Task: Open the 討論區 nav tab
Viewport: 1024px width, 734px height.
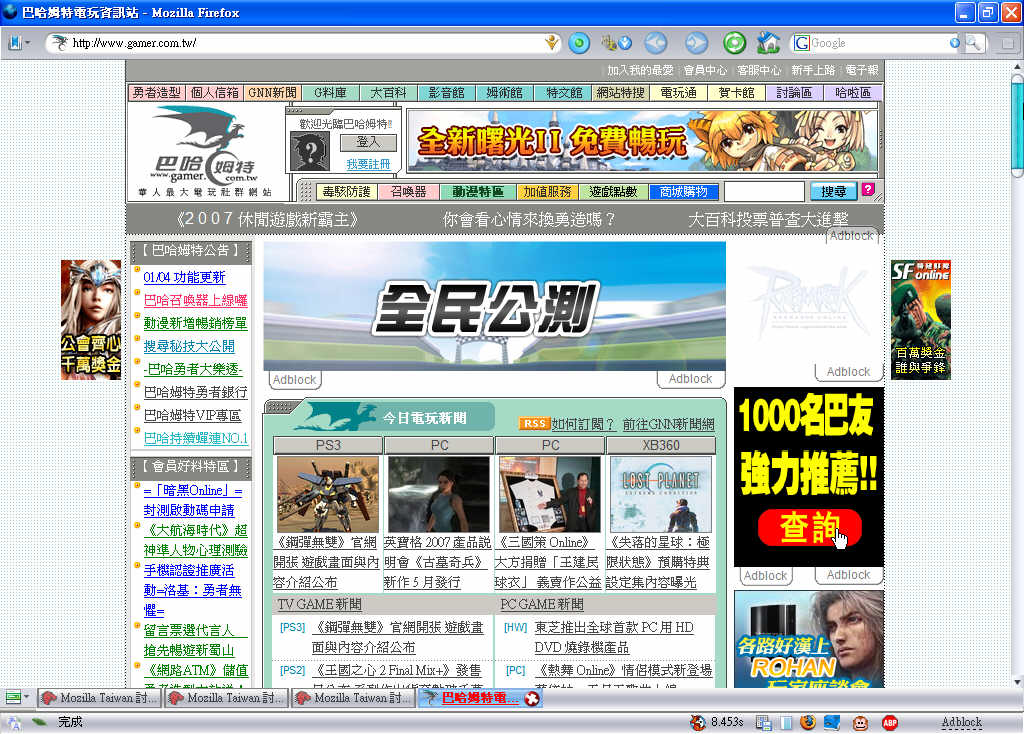Action: pyautogui.click(x=794, y=93)
